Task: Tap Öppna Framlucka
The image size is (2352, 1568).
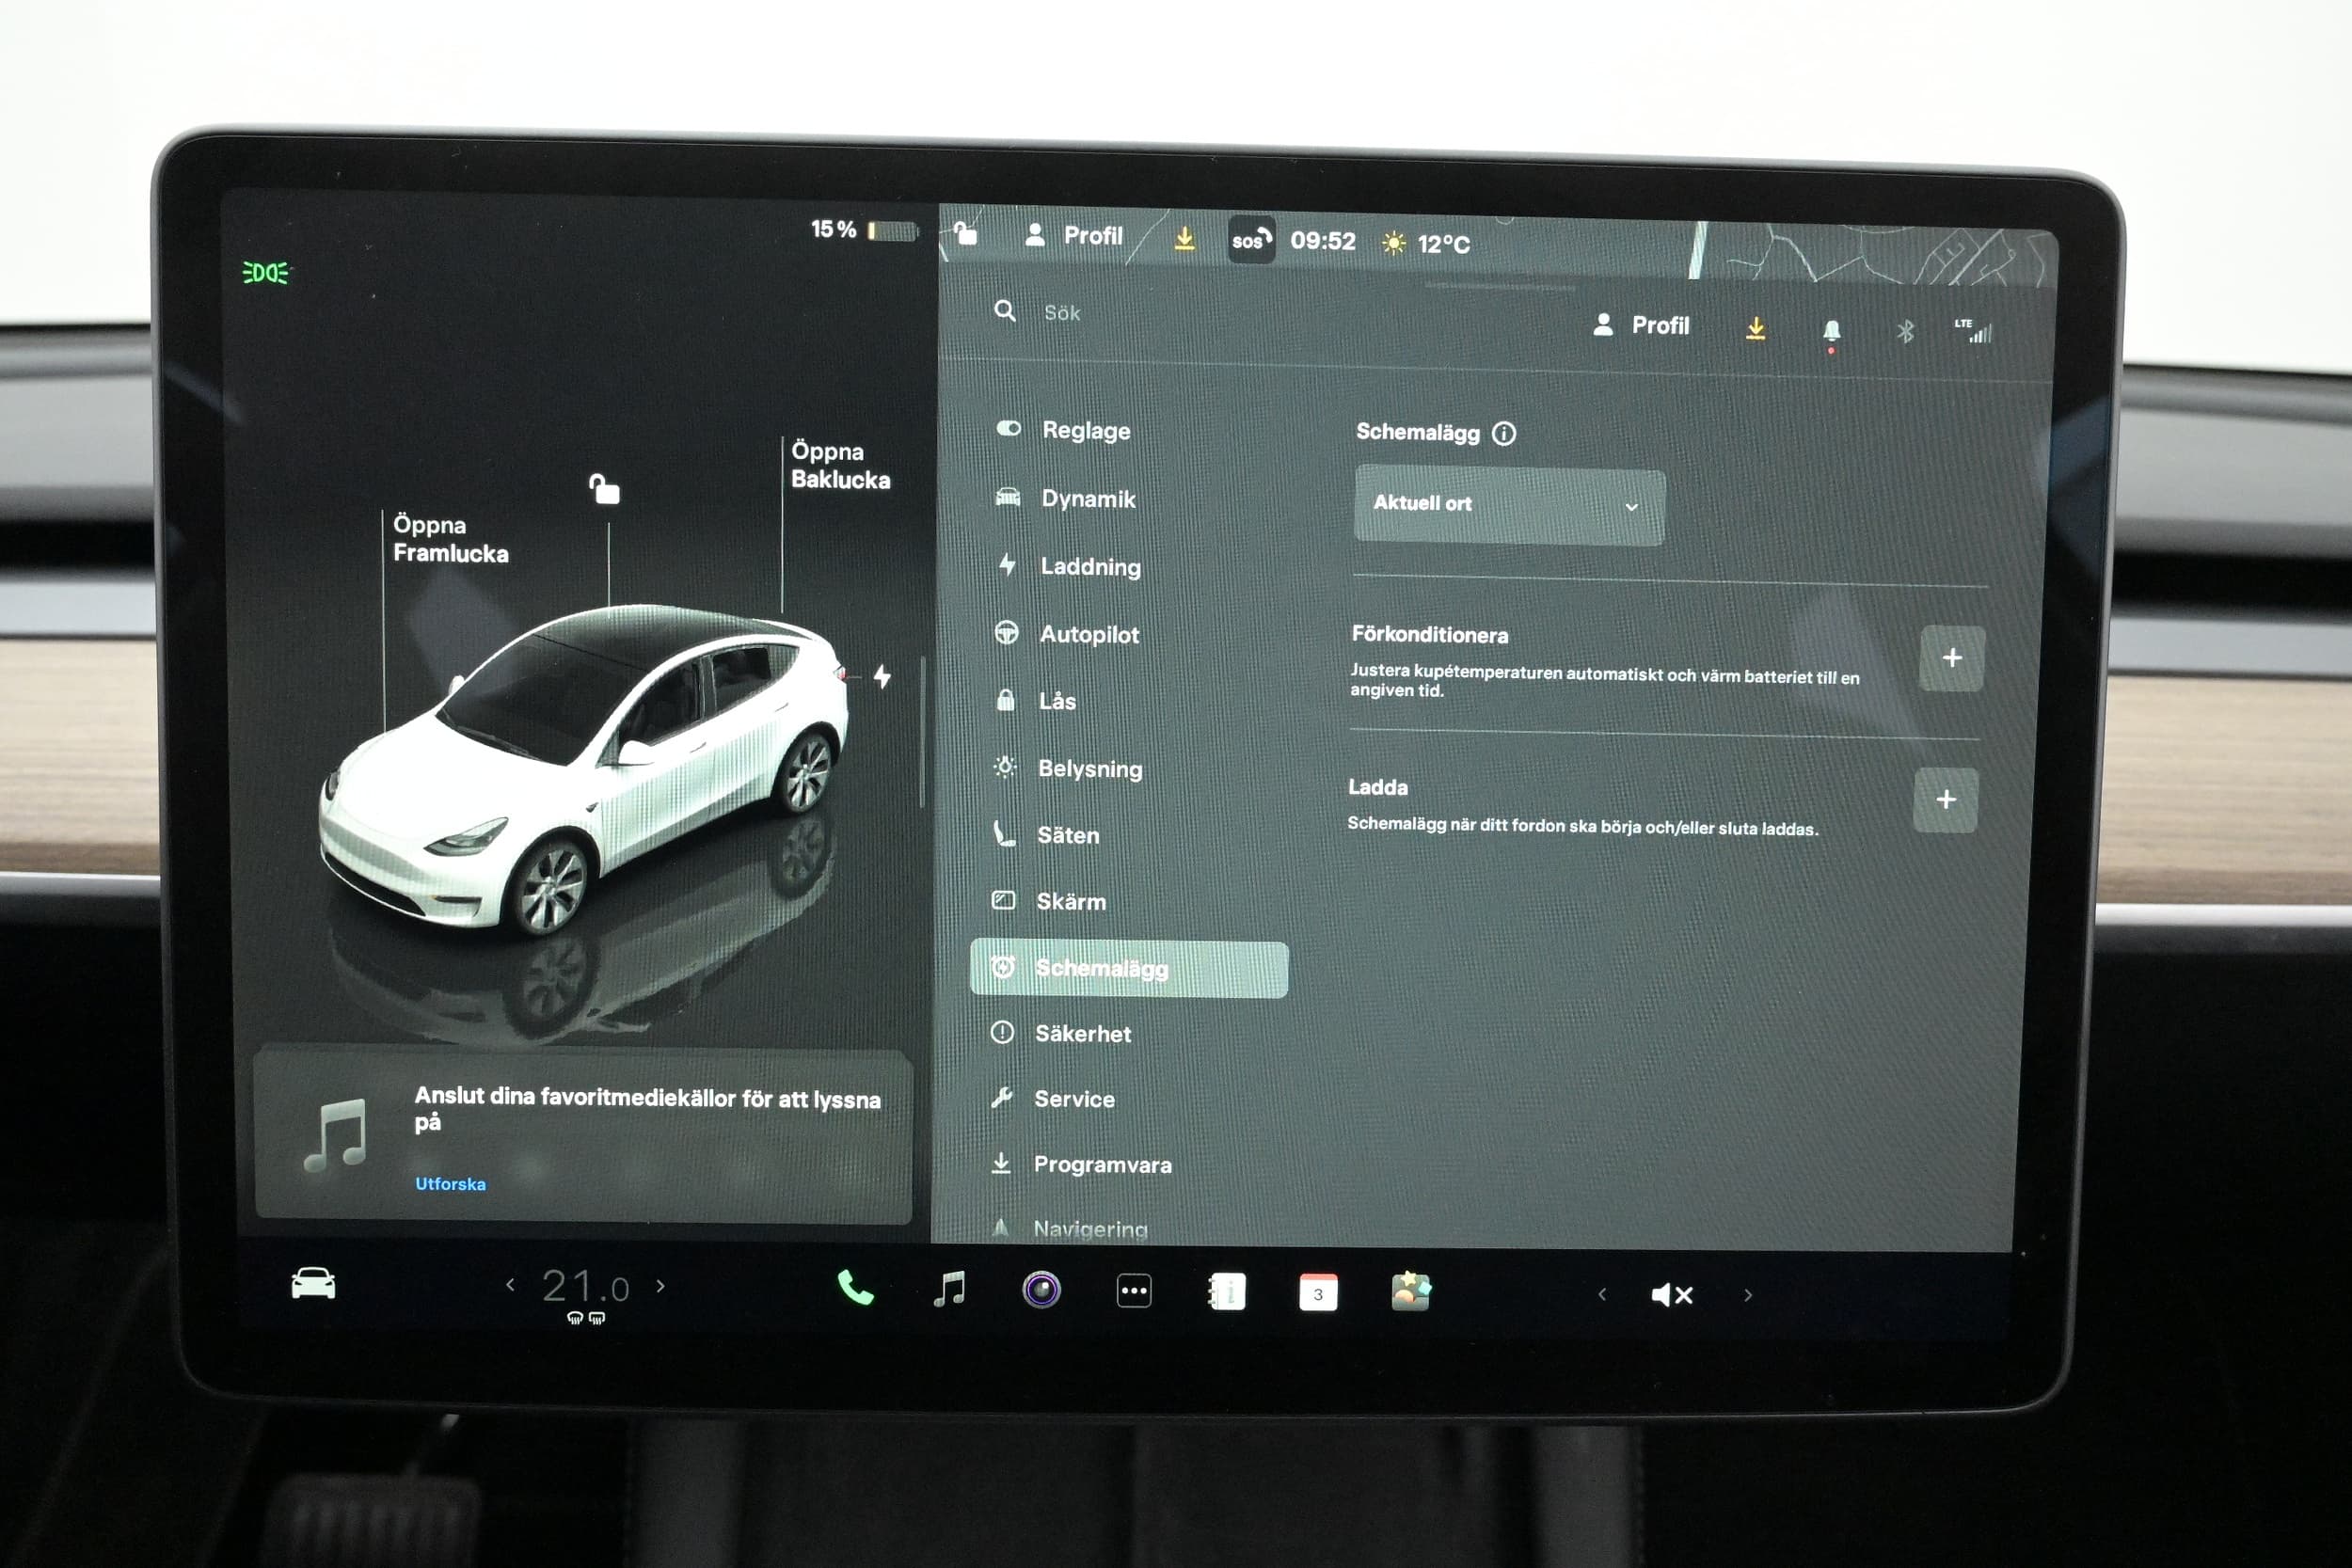Action: 450,539
